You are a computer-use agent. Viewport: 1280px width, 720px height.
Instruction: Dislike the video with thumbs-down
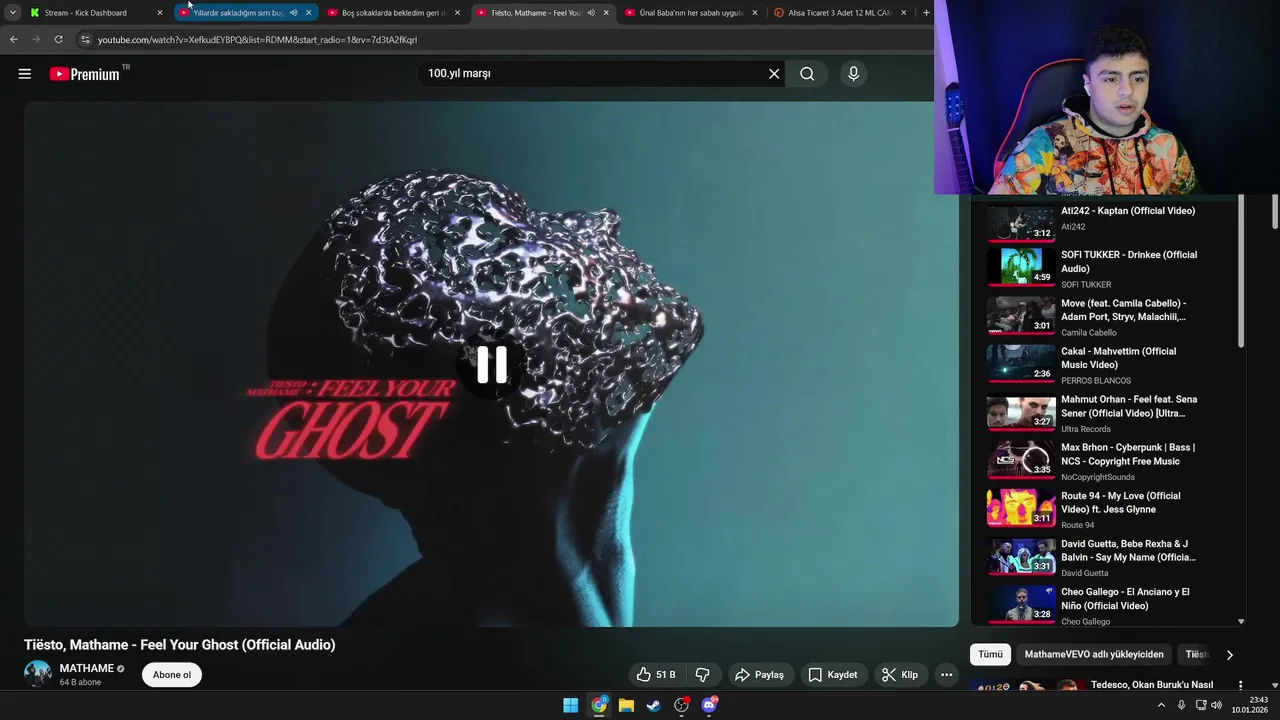tap(703, 675)
